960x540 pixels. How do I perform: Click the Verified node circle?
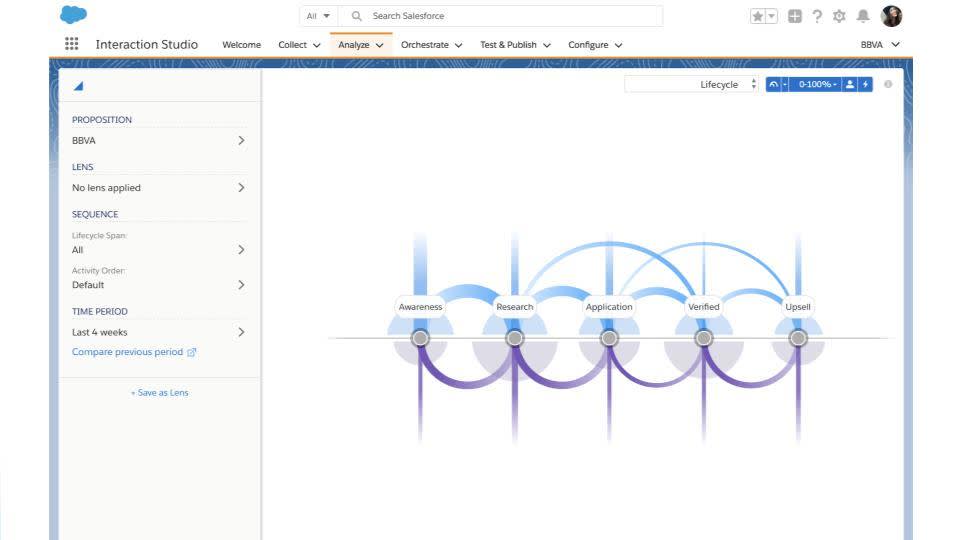point(703,338)
